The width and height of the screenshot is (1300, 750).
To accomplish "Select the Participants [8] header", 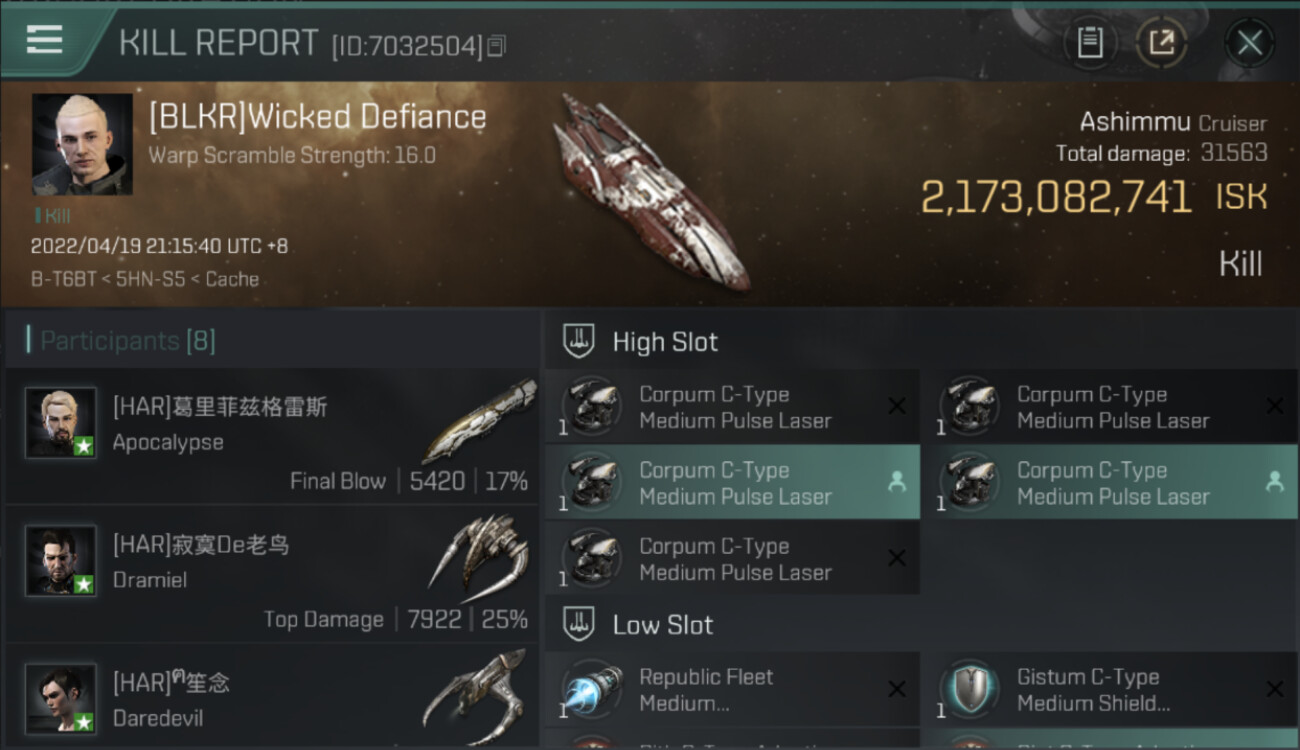I will click(x=127, y=341).
